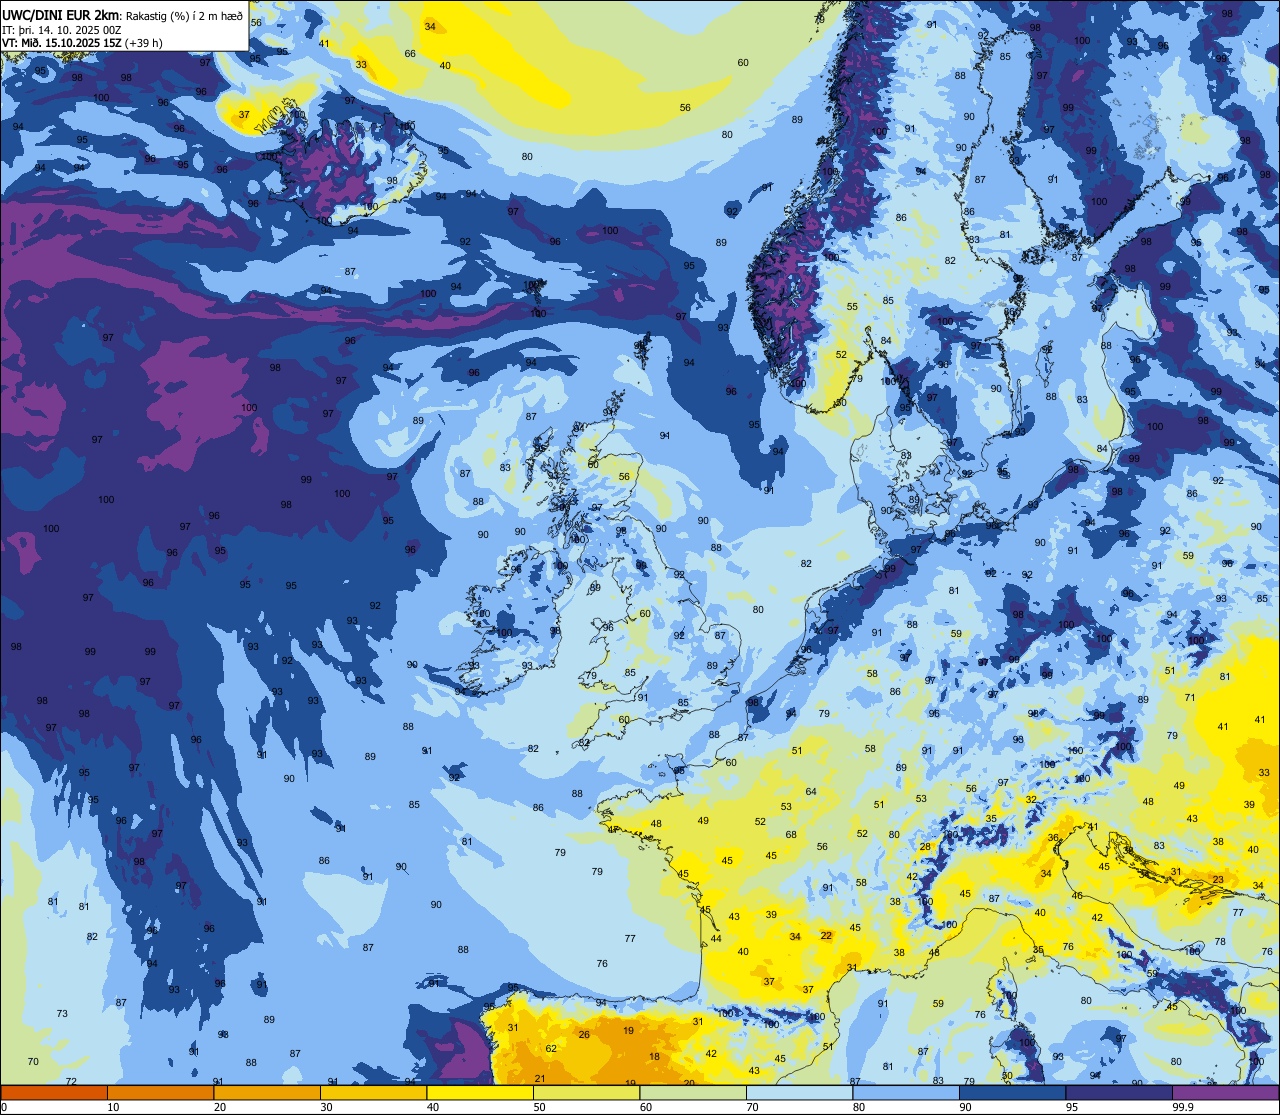
Task: Click the legend tick label '95' under the scale
Action: [1072, 1107]
